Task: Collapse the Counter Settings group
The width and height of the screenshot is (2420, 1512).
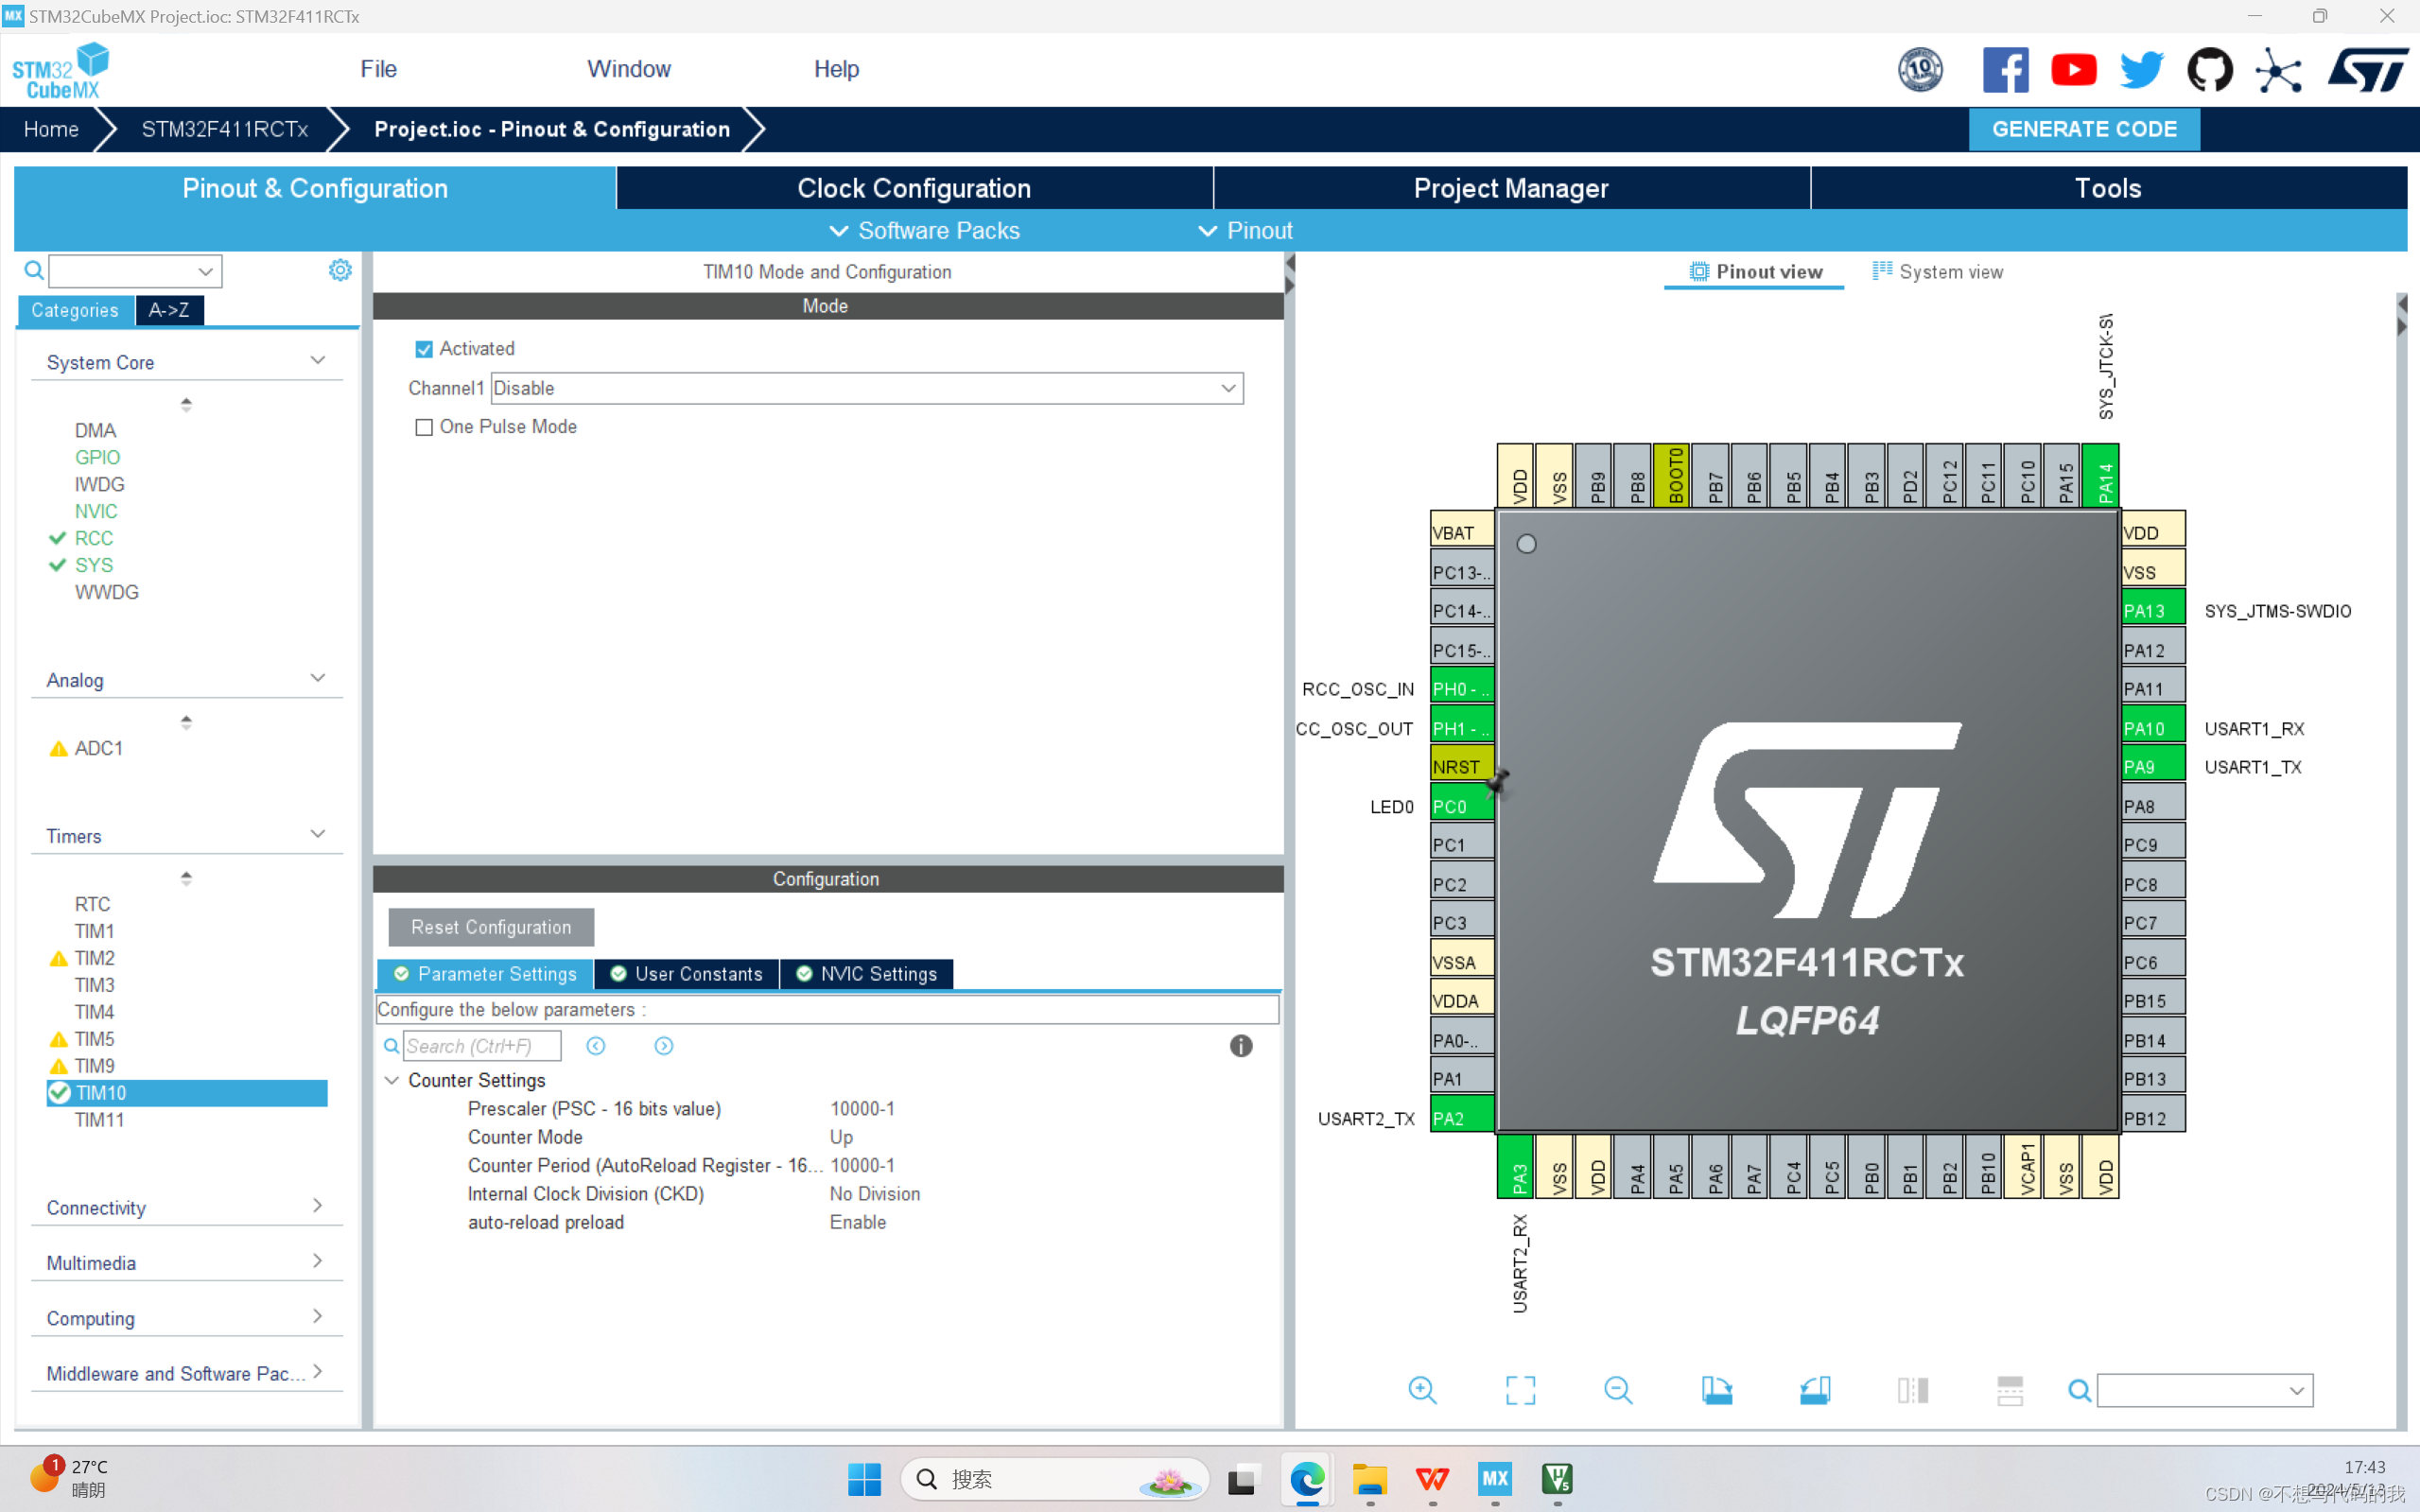Action: [392, 1080]
